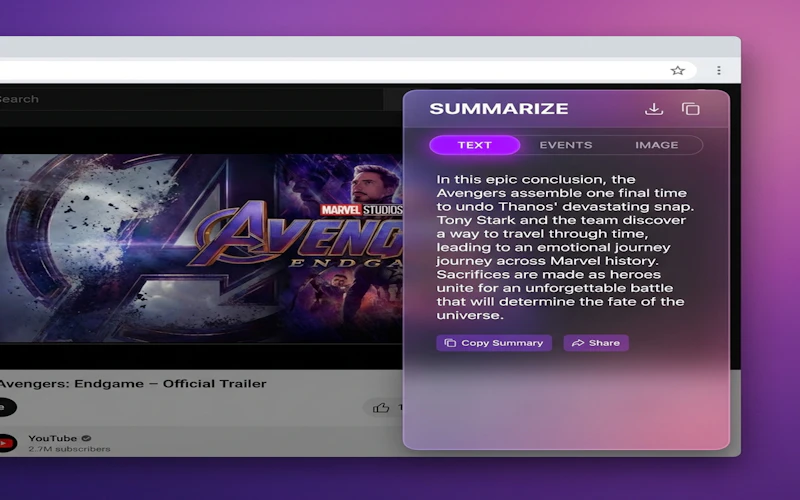Open the browser three-dot menu
The width and height of the screenshot is (800, 500).
(719, 70)
